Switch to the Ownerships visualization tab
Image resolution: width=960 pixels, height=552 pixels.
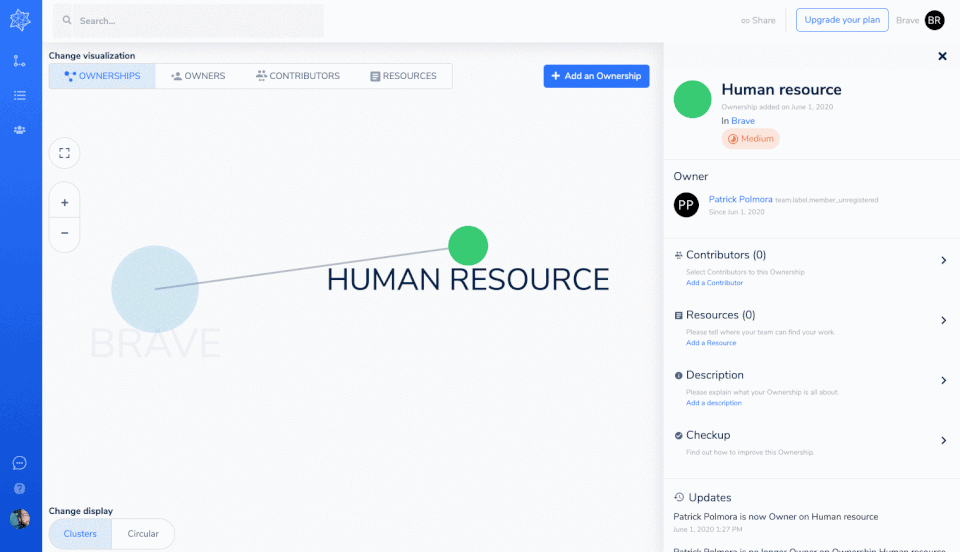[102, 76]
